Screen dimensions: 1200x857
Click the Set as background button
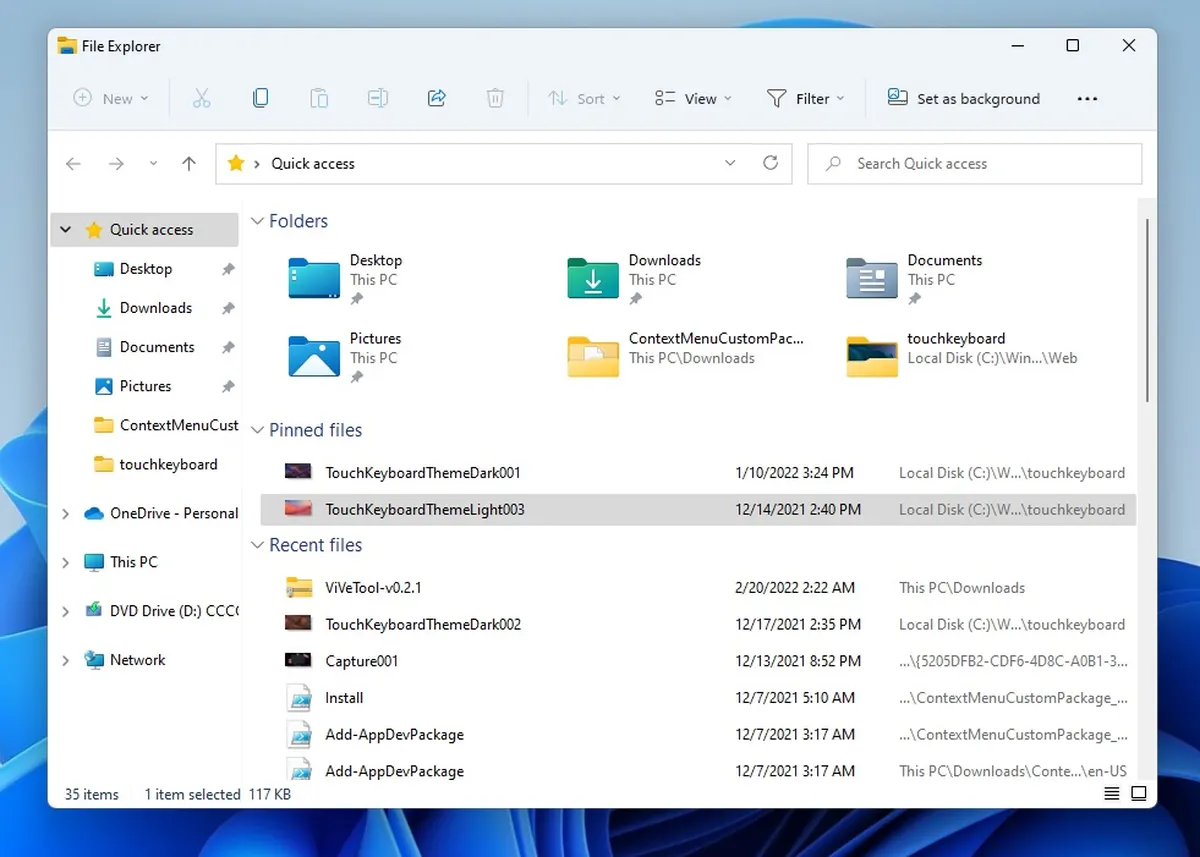(964, 98)
